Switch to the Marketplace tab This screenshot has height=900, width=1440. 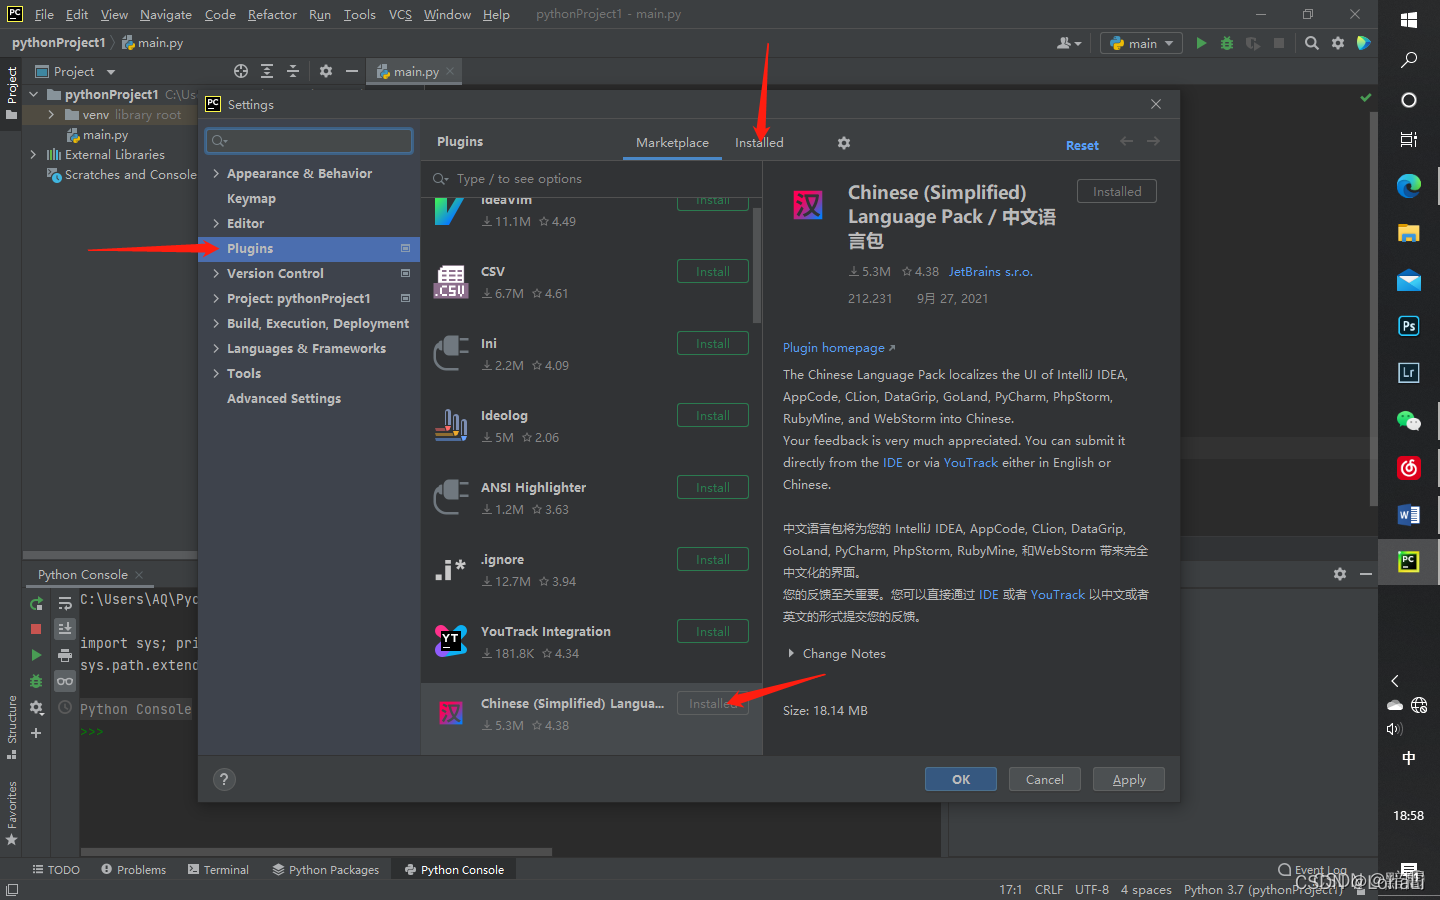coord(672,143)
